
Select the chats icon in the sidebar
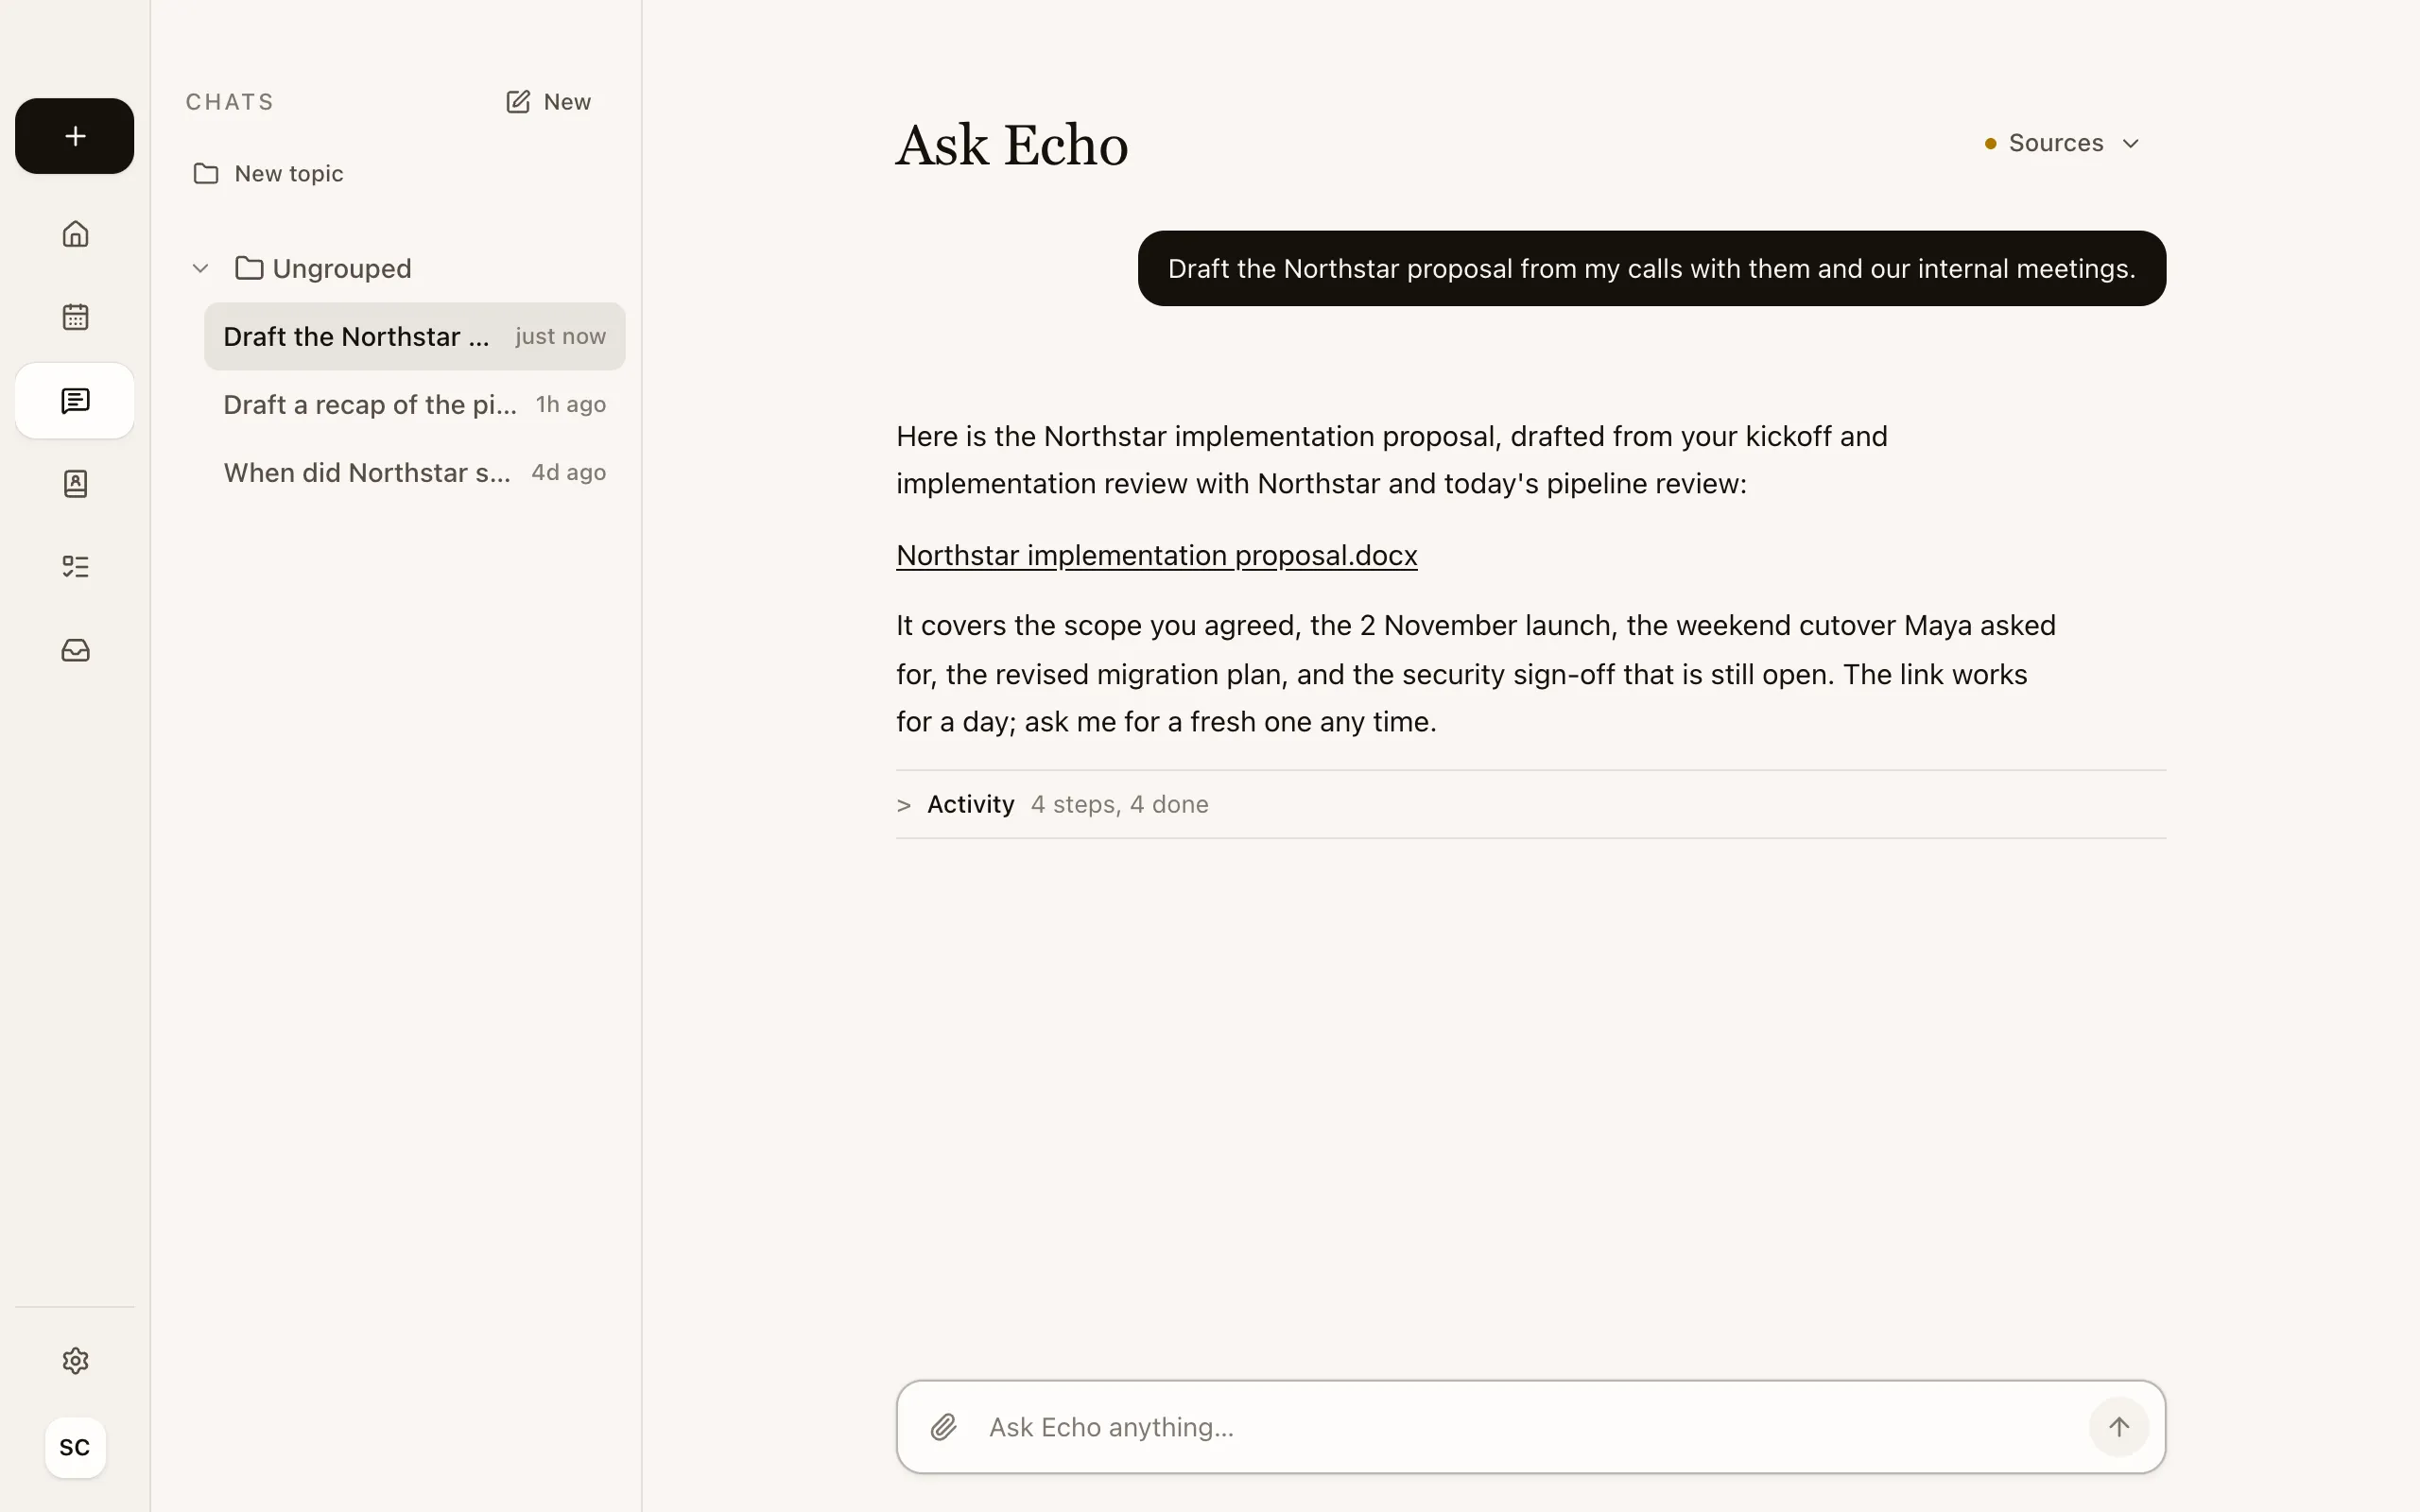(75, 401)
